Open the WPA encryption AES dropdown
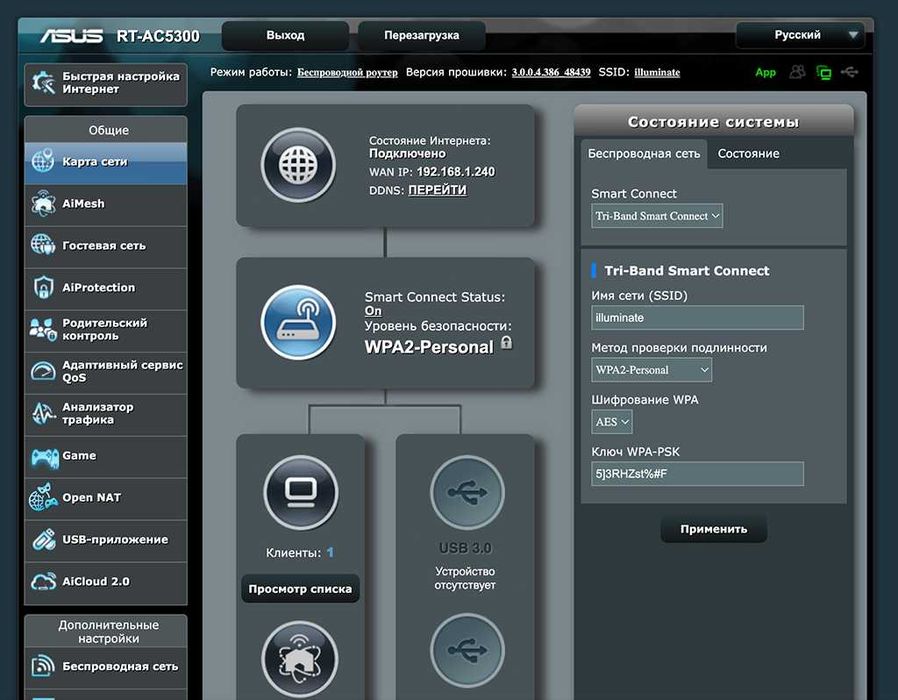898x700 pixels. pos(612,422)
